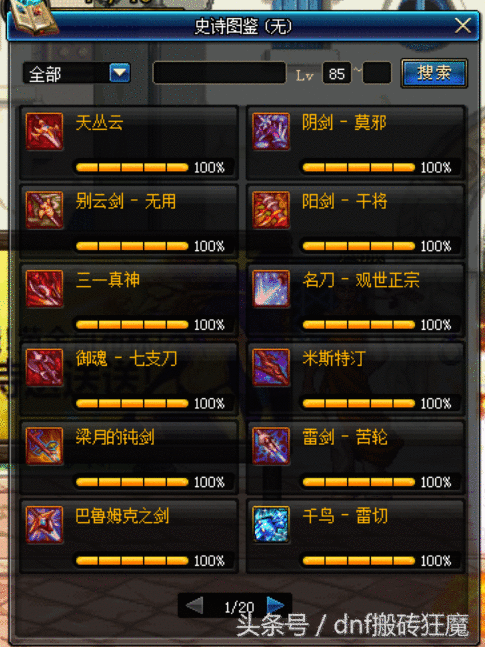This screenshot has height=647, width=485.
Task: Click the 御魂 - 七支刀 progress bar
Action: pyautogui.click(x=132, y=403)
